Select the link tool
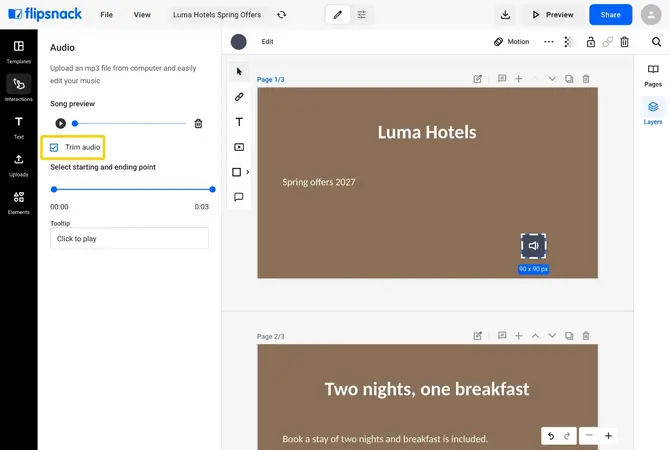The width and height of the screenshot is (670, 450). click(x=239, y=97)
